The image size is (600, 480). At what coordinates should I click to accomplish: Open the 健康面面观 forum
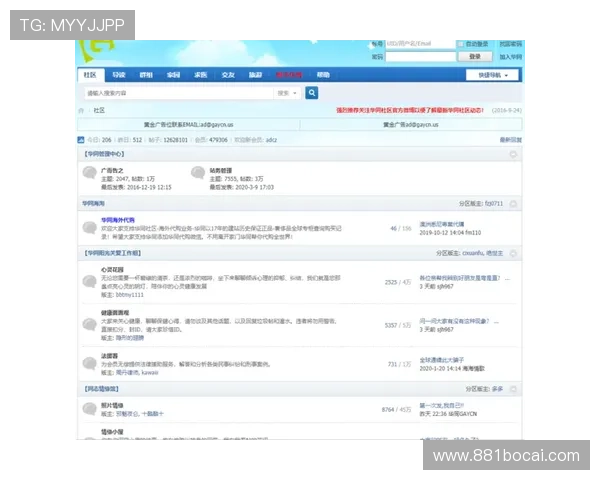tap(115, 313)
